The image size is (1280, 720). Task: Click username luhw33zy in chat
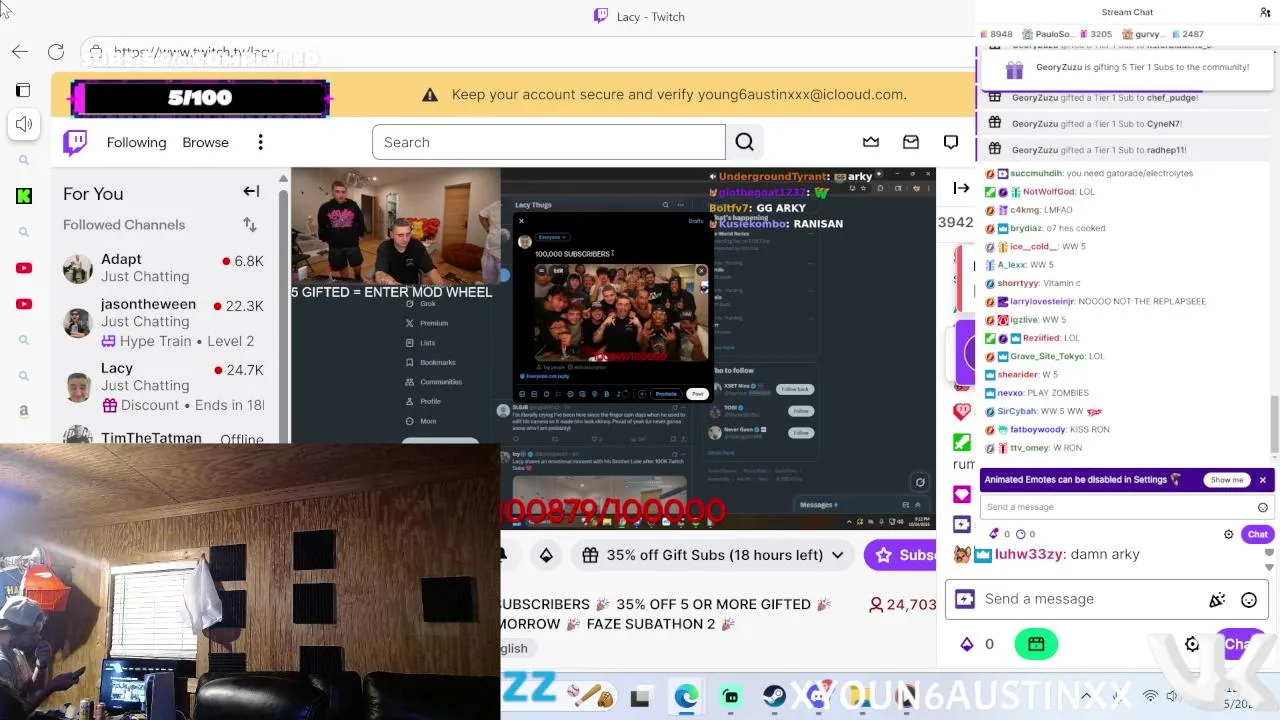point(1027,554)
